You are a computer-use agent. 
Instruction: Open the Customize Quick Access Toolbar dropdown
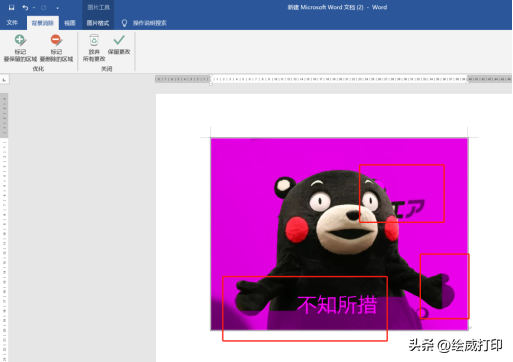pyautogui.click(x=57, y=8)
